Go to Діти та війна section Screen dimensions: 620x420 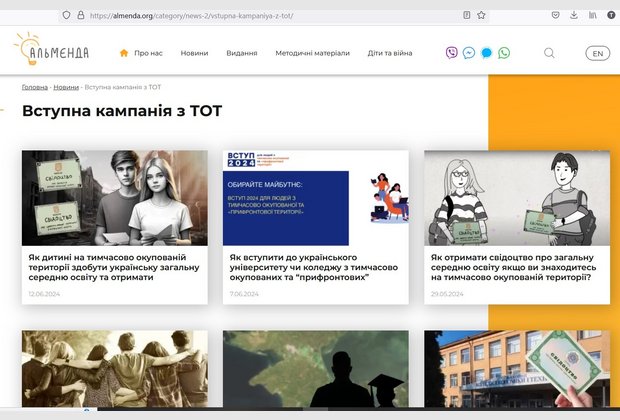point(390,53)
